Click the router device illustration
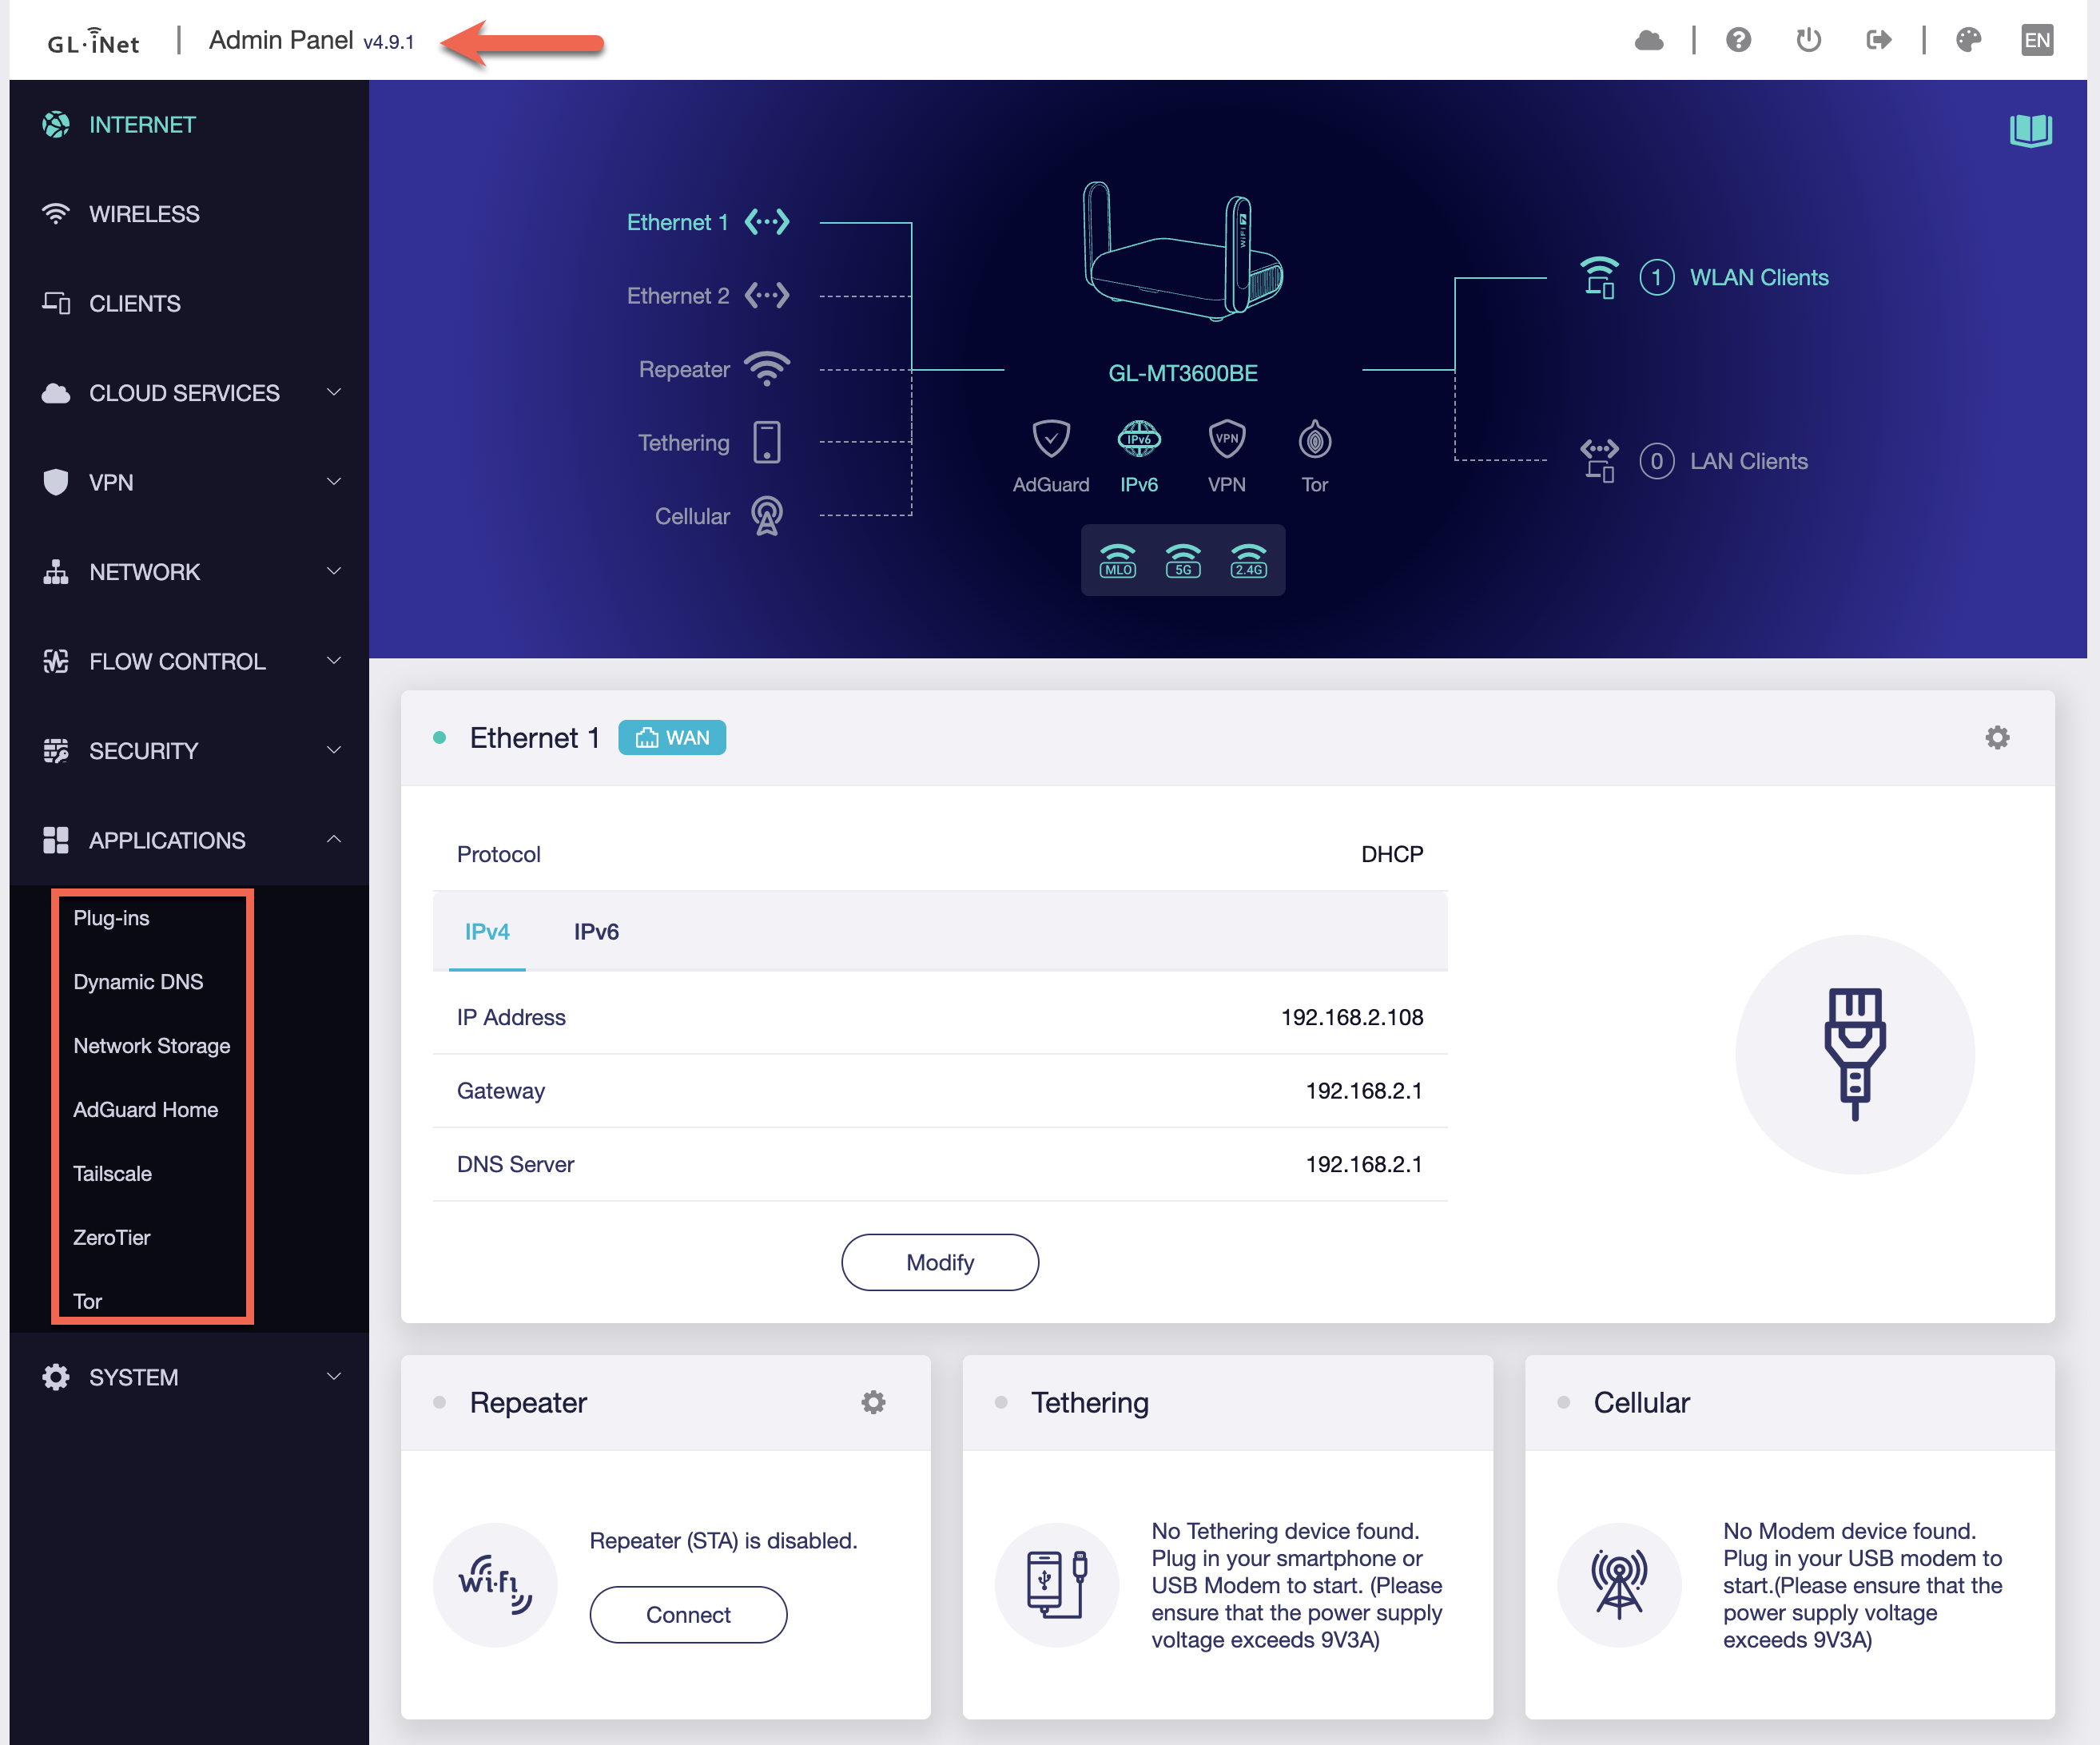Image resolution: width=2100 pixels, height=1745 pixels. tap(1183, 251)
